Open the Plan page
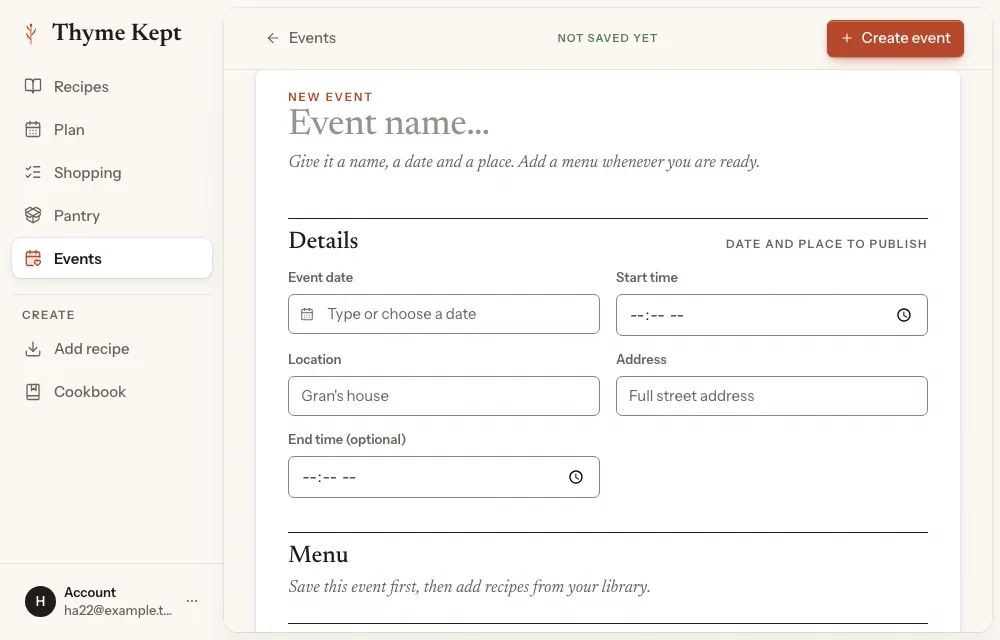1000x640 pixels. point(112,129)
